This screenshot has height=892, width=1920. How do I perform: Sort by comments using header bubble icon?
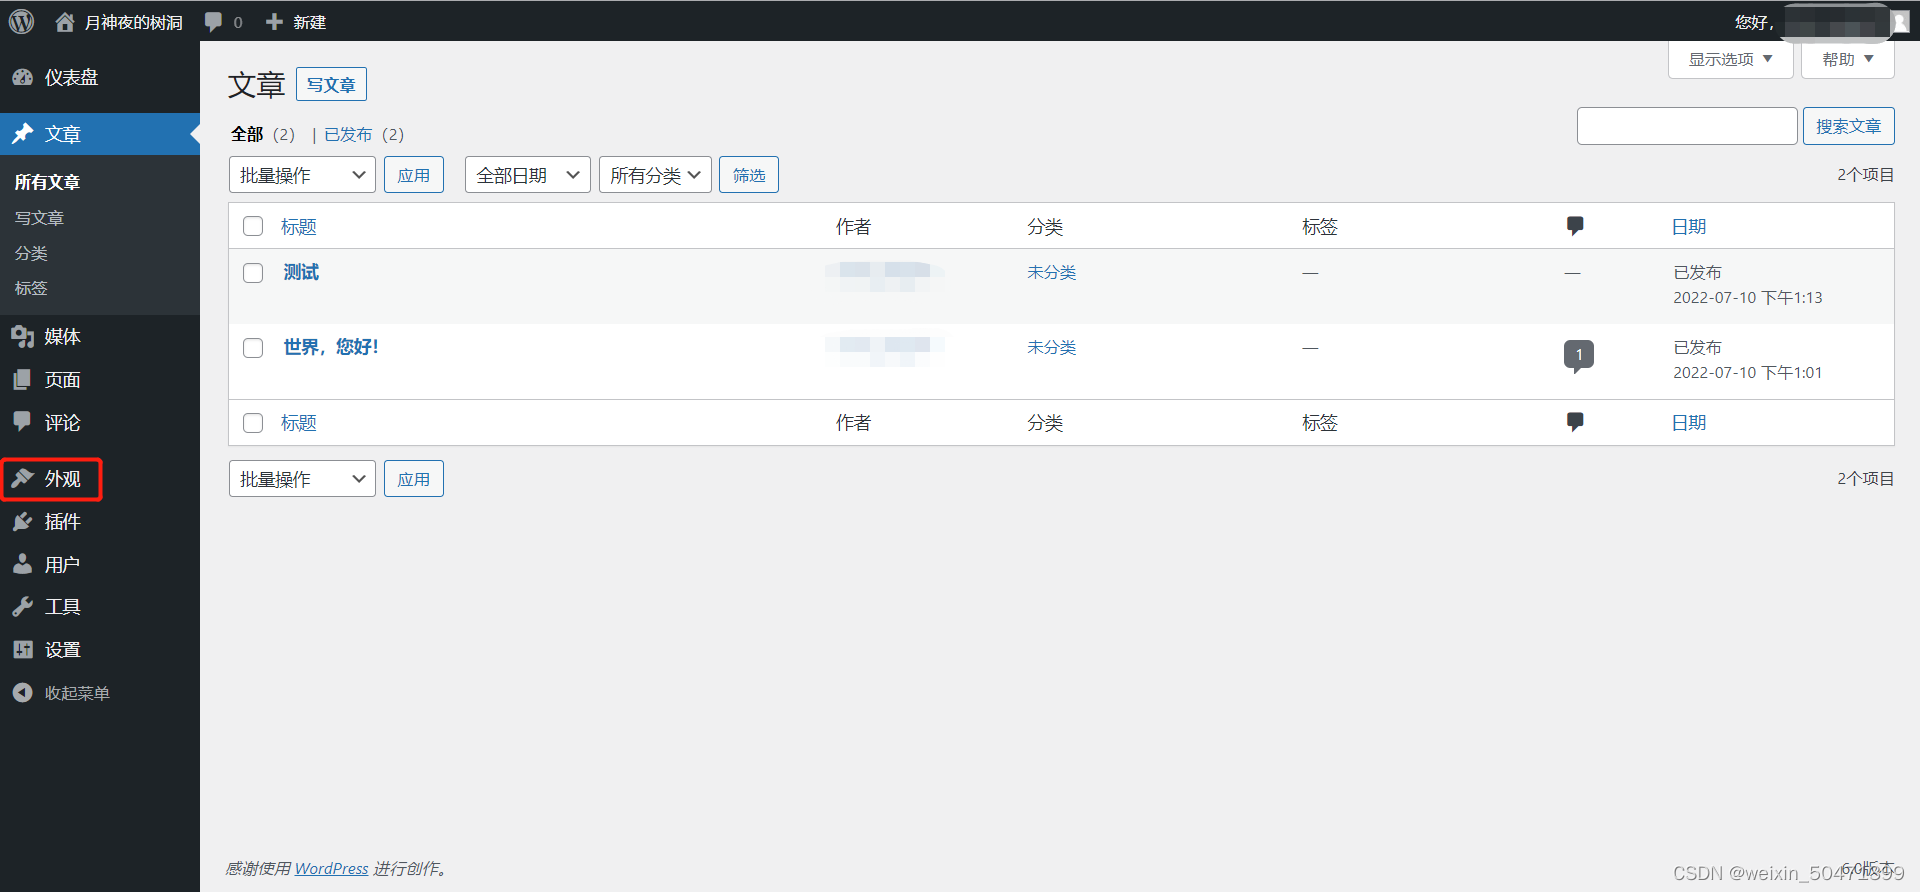coord(1575,226)
